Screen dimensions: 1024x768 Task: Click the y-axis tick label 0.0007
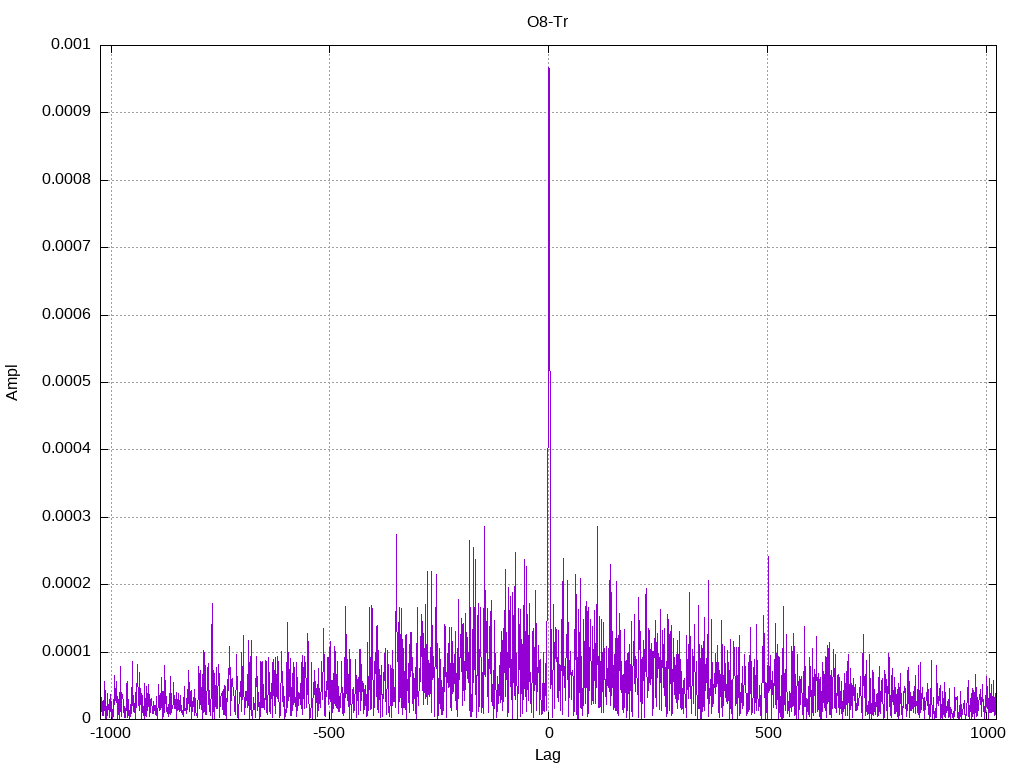66,247
